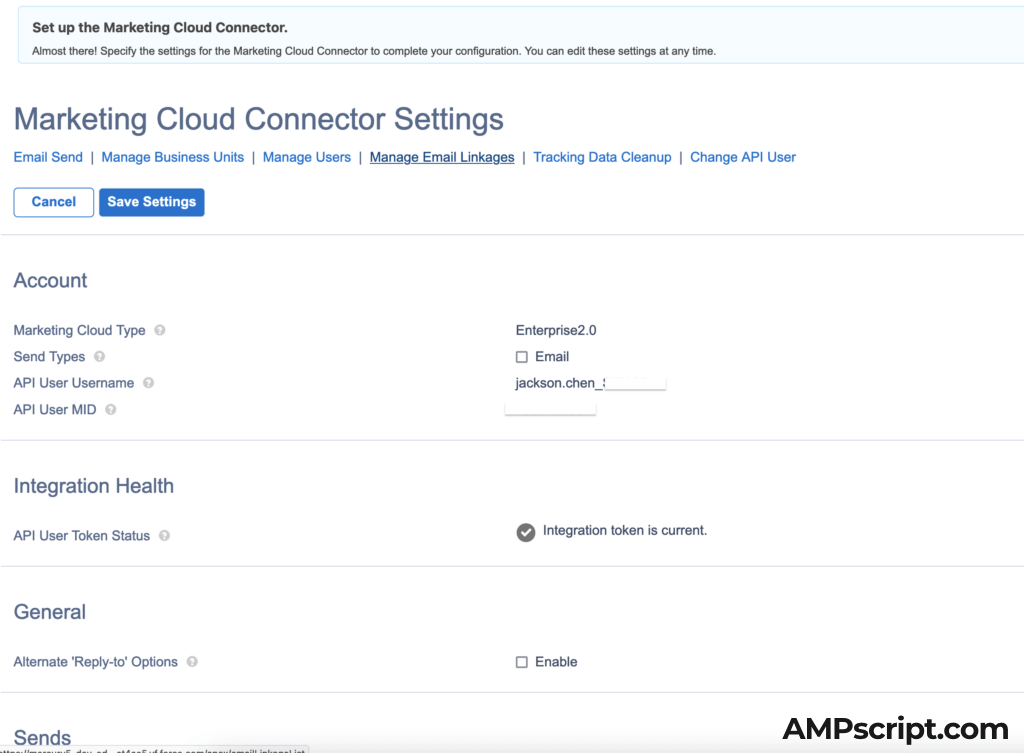Select the Change API User link

(x=743, y=157)
